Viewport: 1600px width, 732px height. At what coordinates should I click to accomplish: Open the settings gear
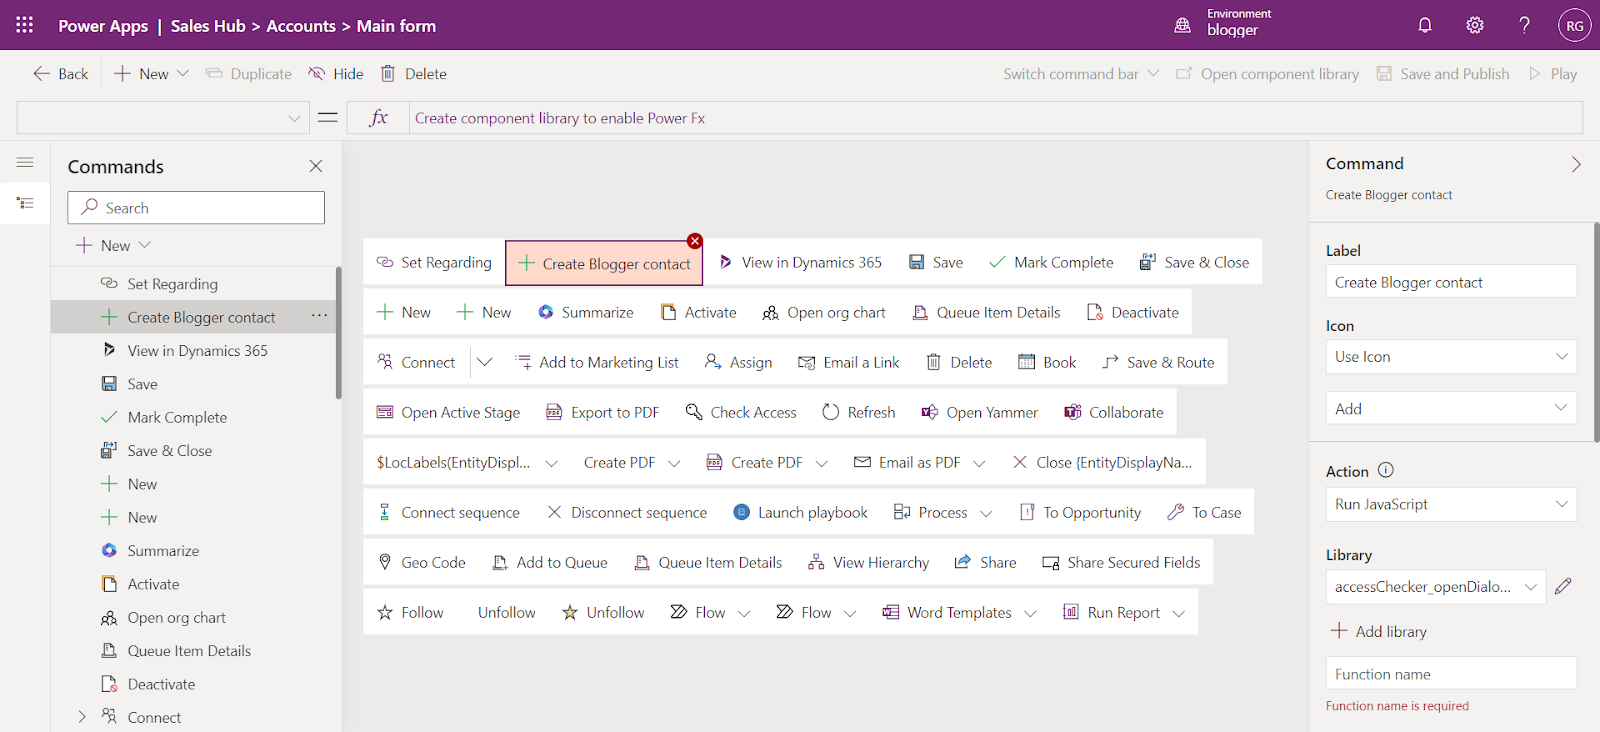tap(1475, 25)
